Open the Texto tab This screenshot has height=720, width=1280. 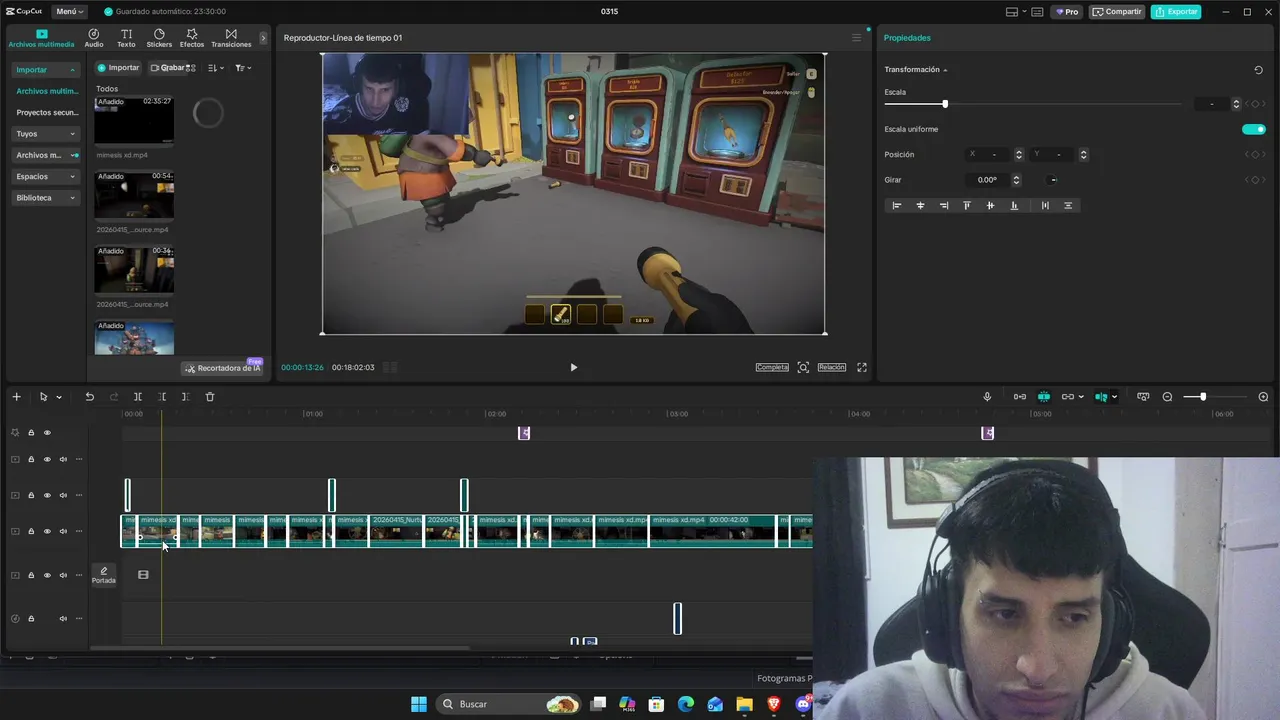click(126, 38)
